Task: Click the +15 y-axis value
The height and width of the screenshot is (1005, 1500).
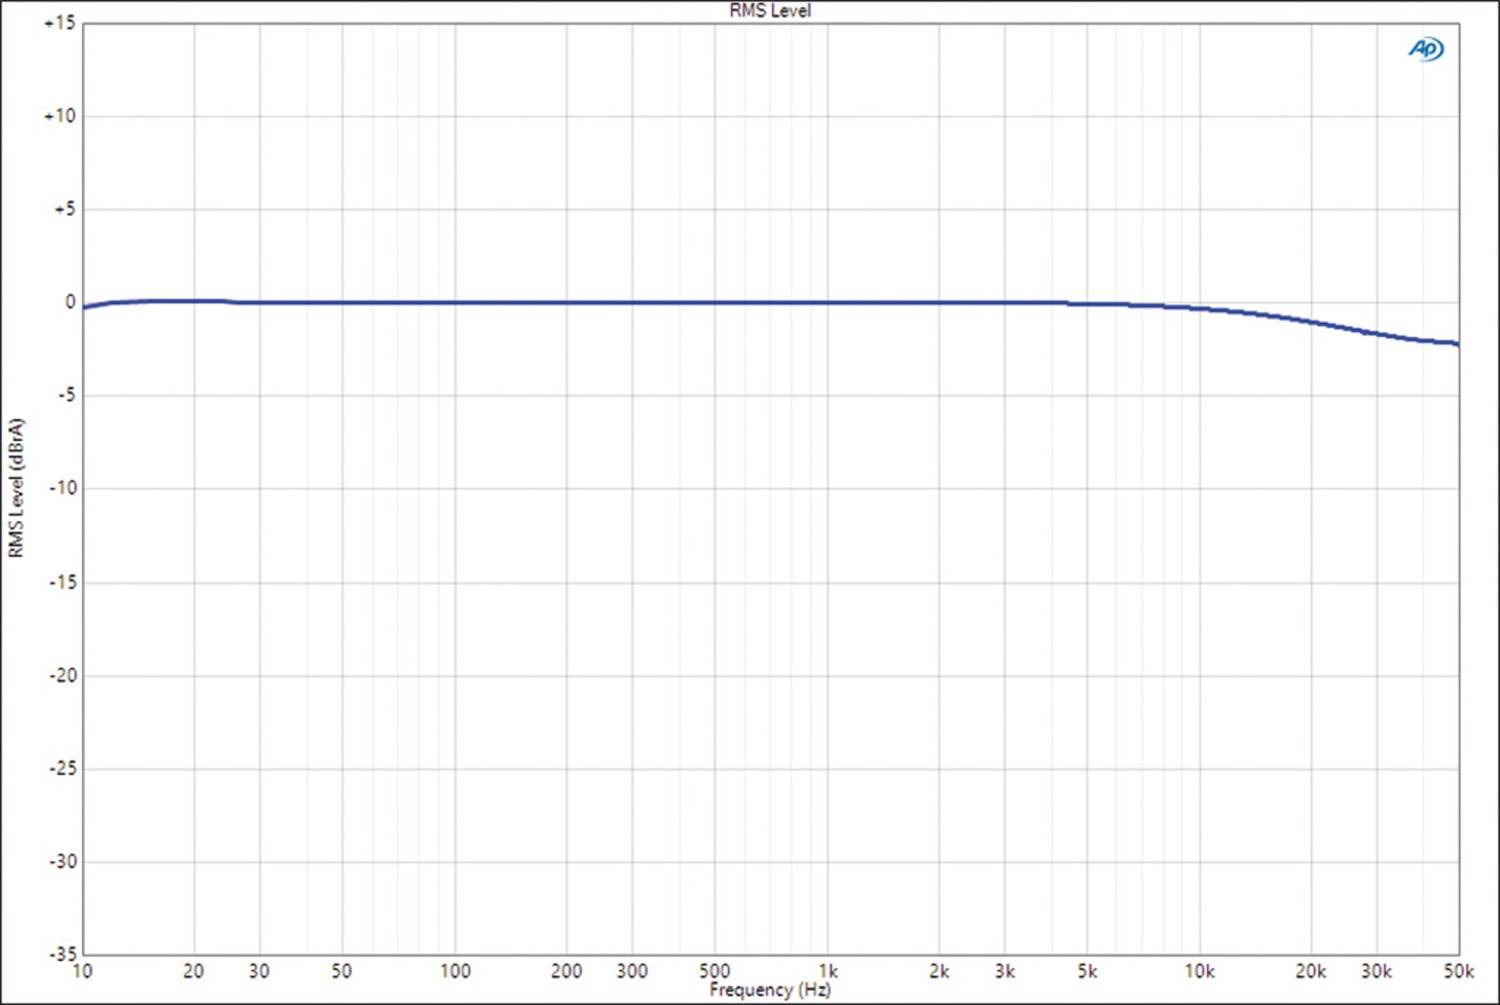Action: coord(60,23)
